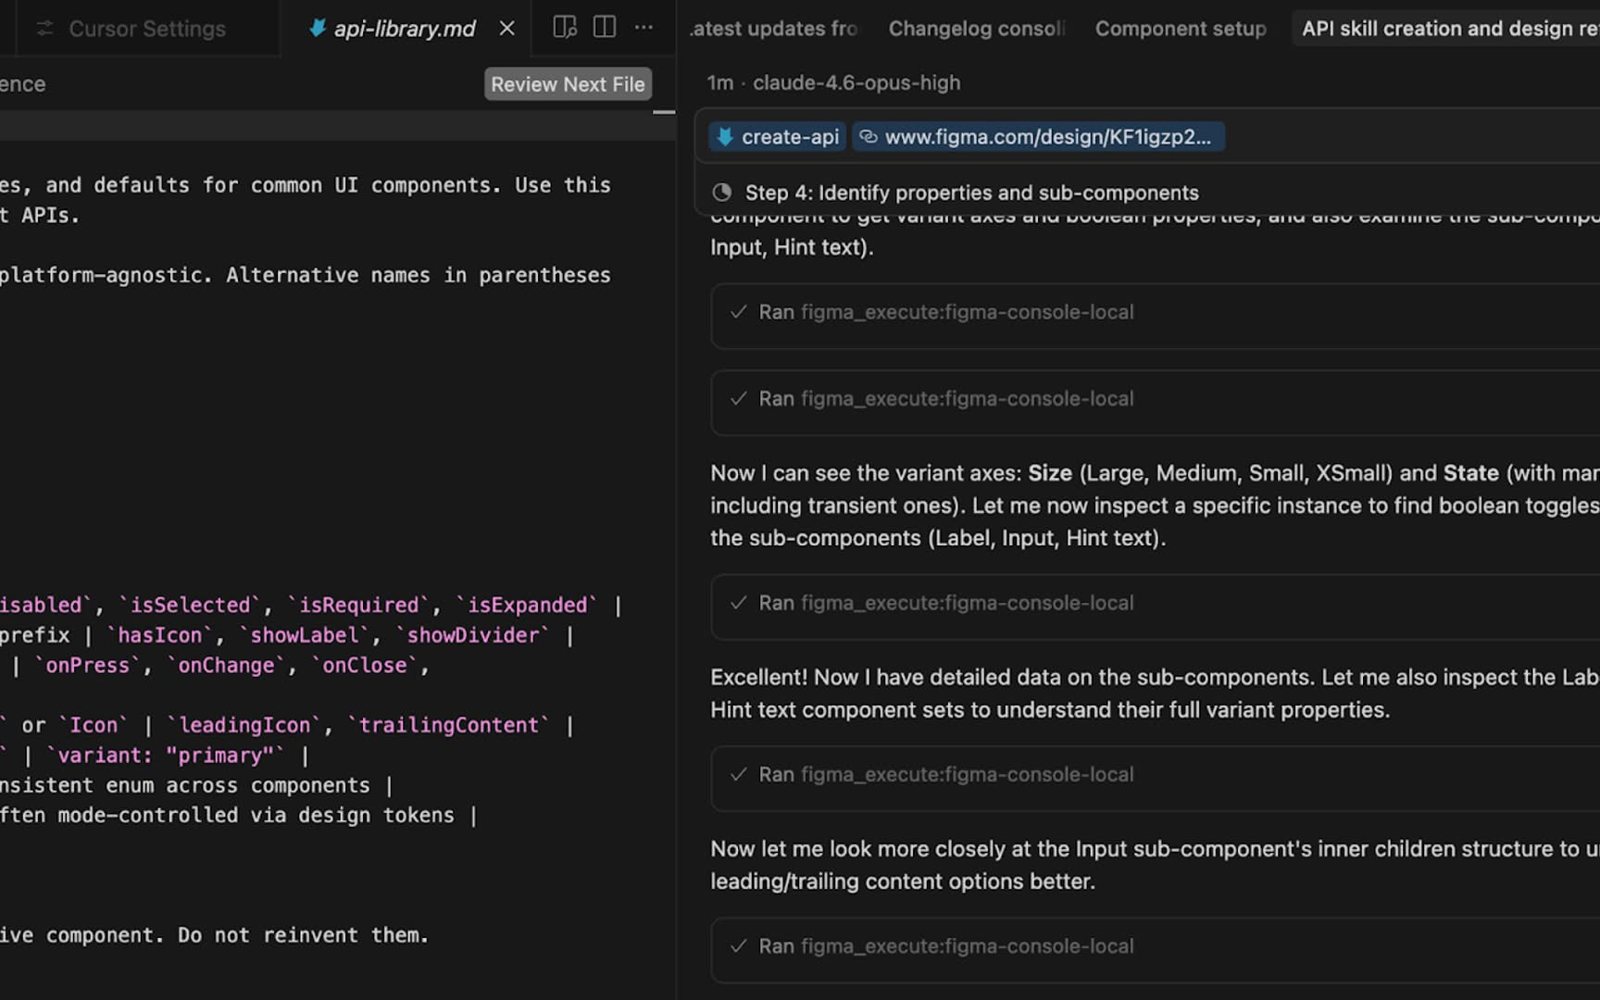Split the editor with the split icon
Screen dimensions: 1600x1000
pyautogui.click(x=605, y=27)
